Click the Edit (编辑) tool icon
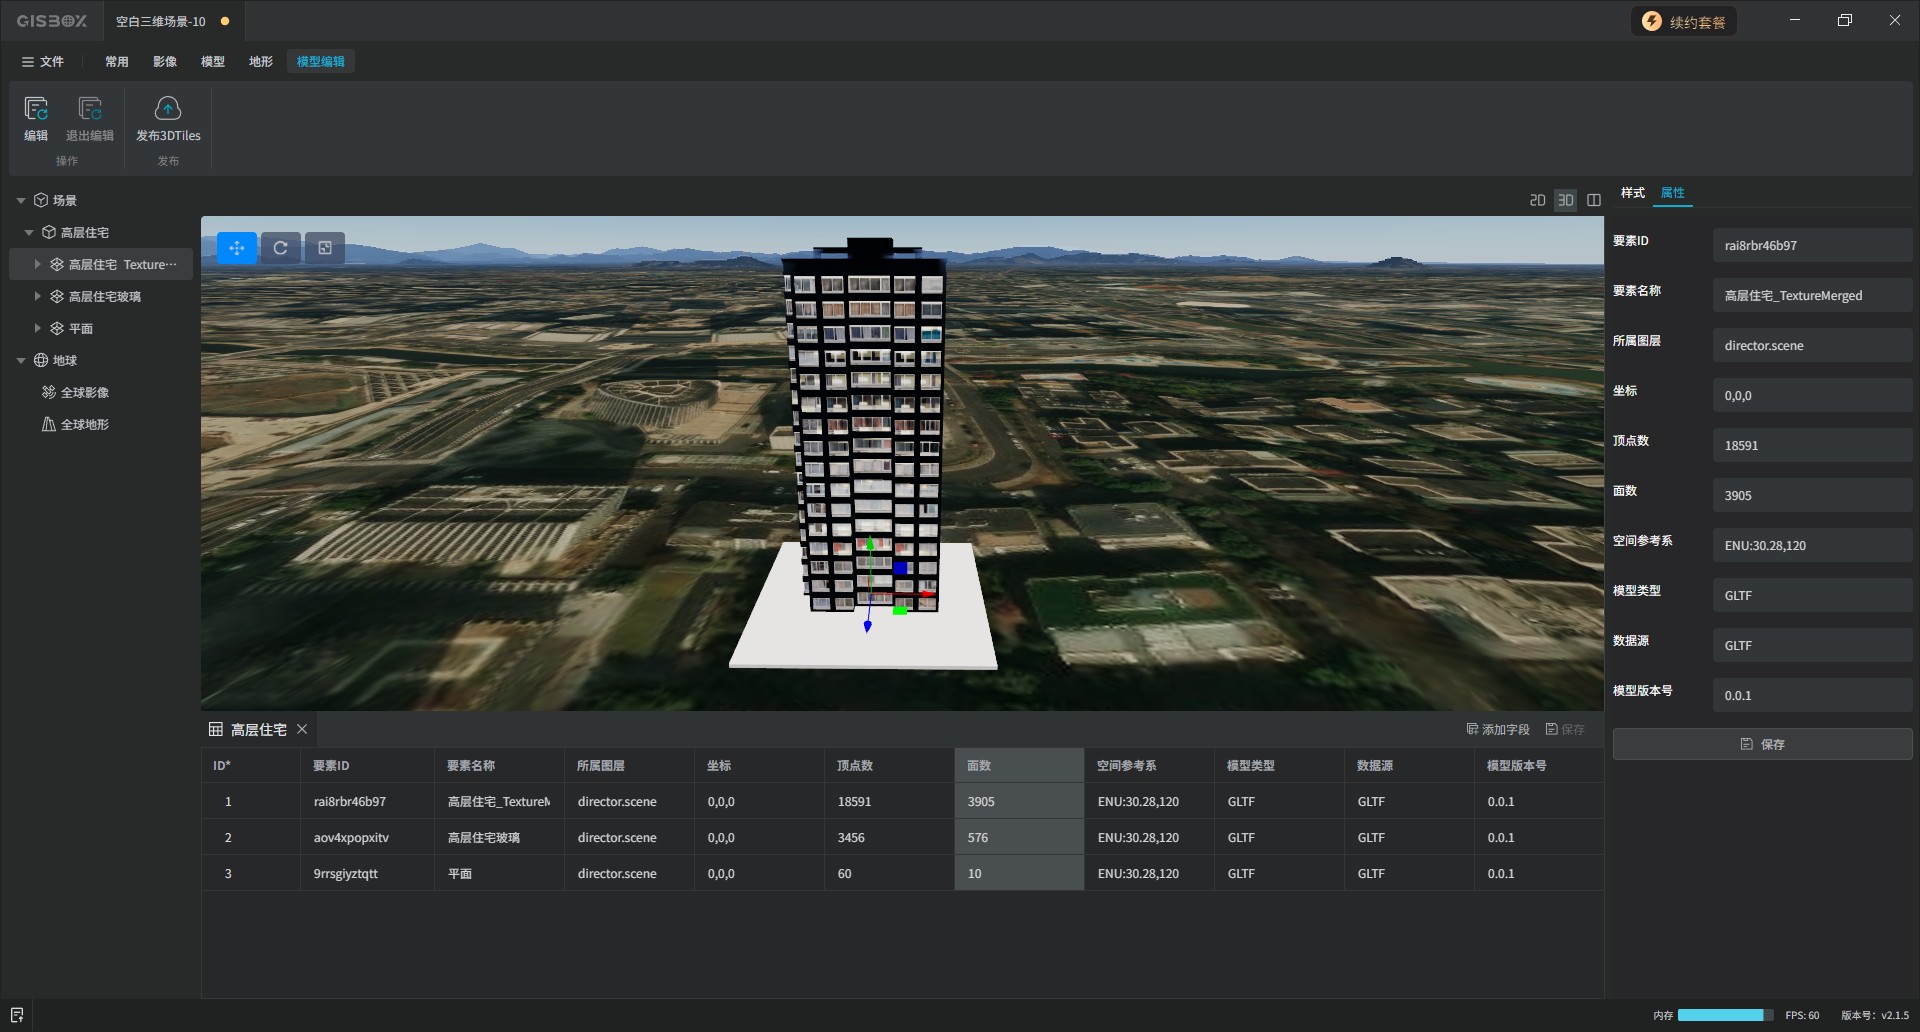The image size is (1920, 1032). point(36,109)
